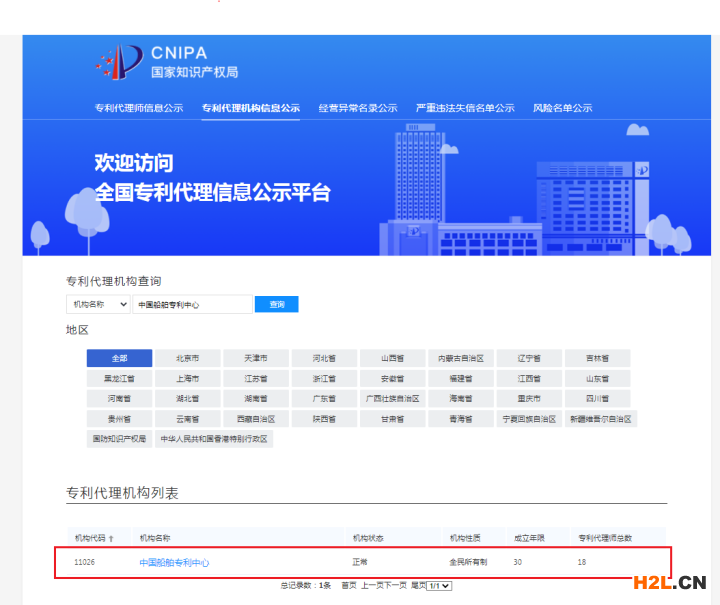Screen dimensions: 720x605
Task: Filter by 北京市 region
Action: pos(187,358)
